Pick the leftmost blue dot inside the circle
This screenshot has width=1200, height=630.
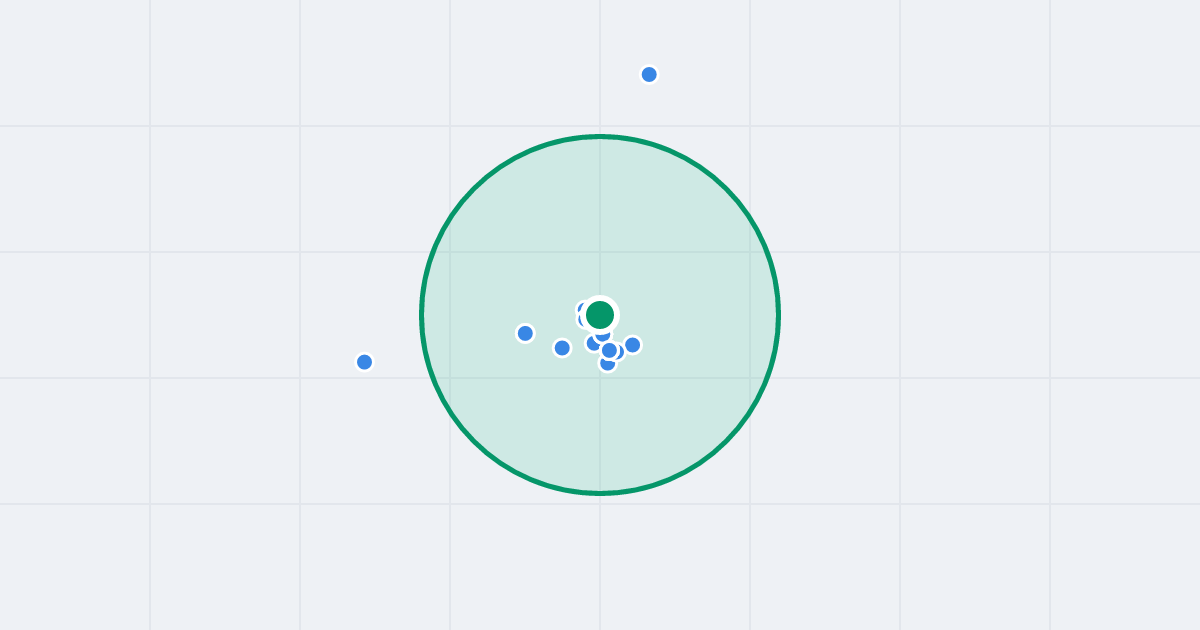click(525, 333)
